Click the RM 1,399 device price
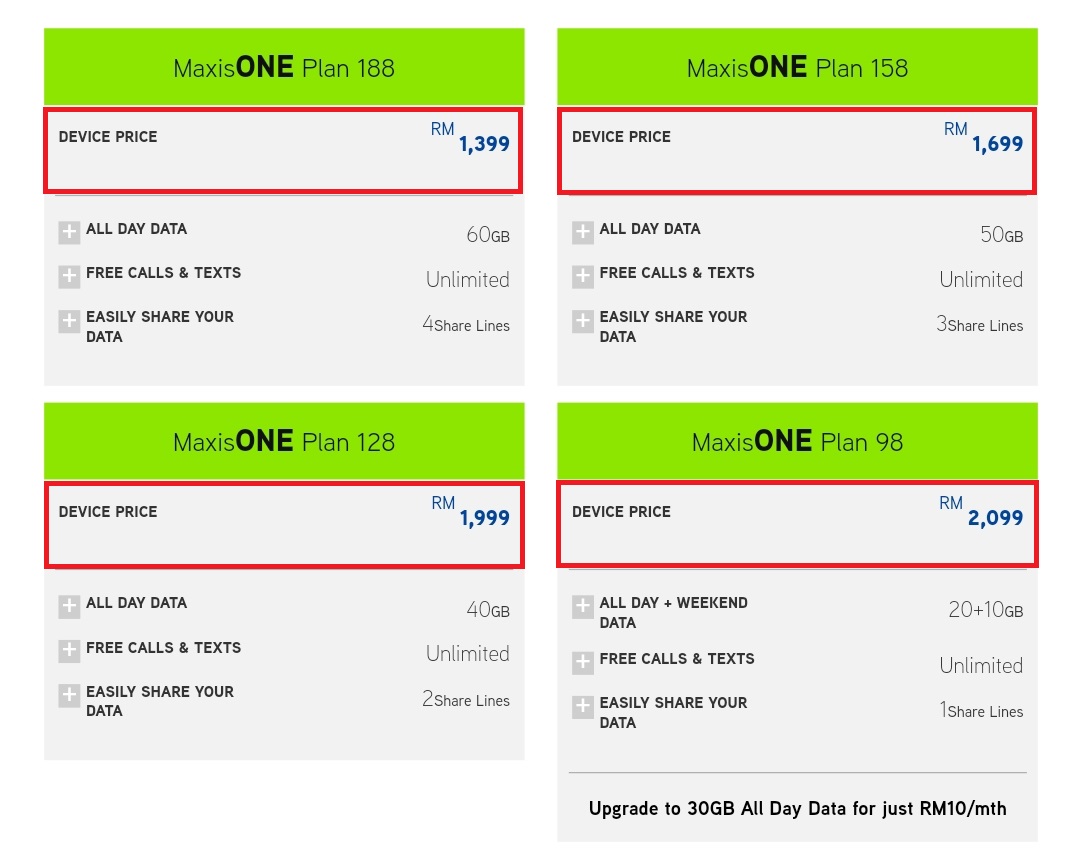 [484, 144]
